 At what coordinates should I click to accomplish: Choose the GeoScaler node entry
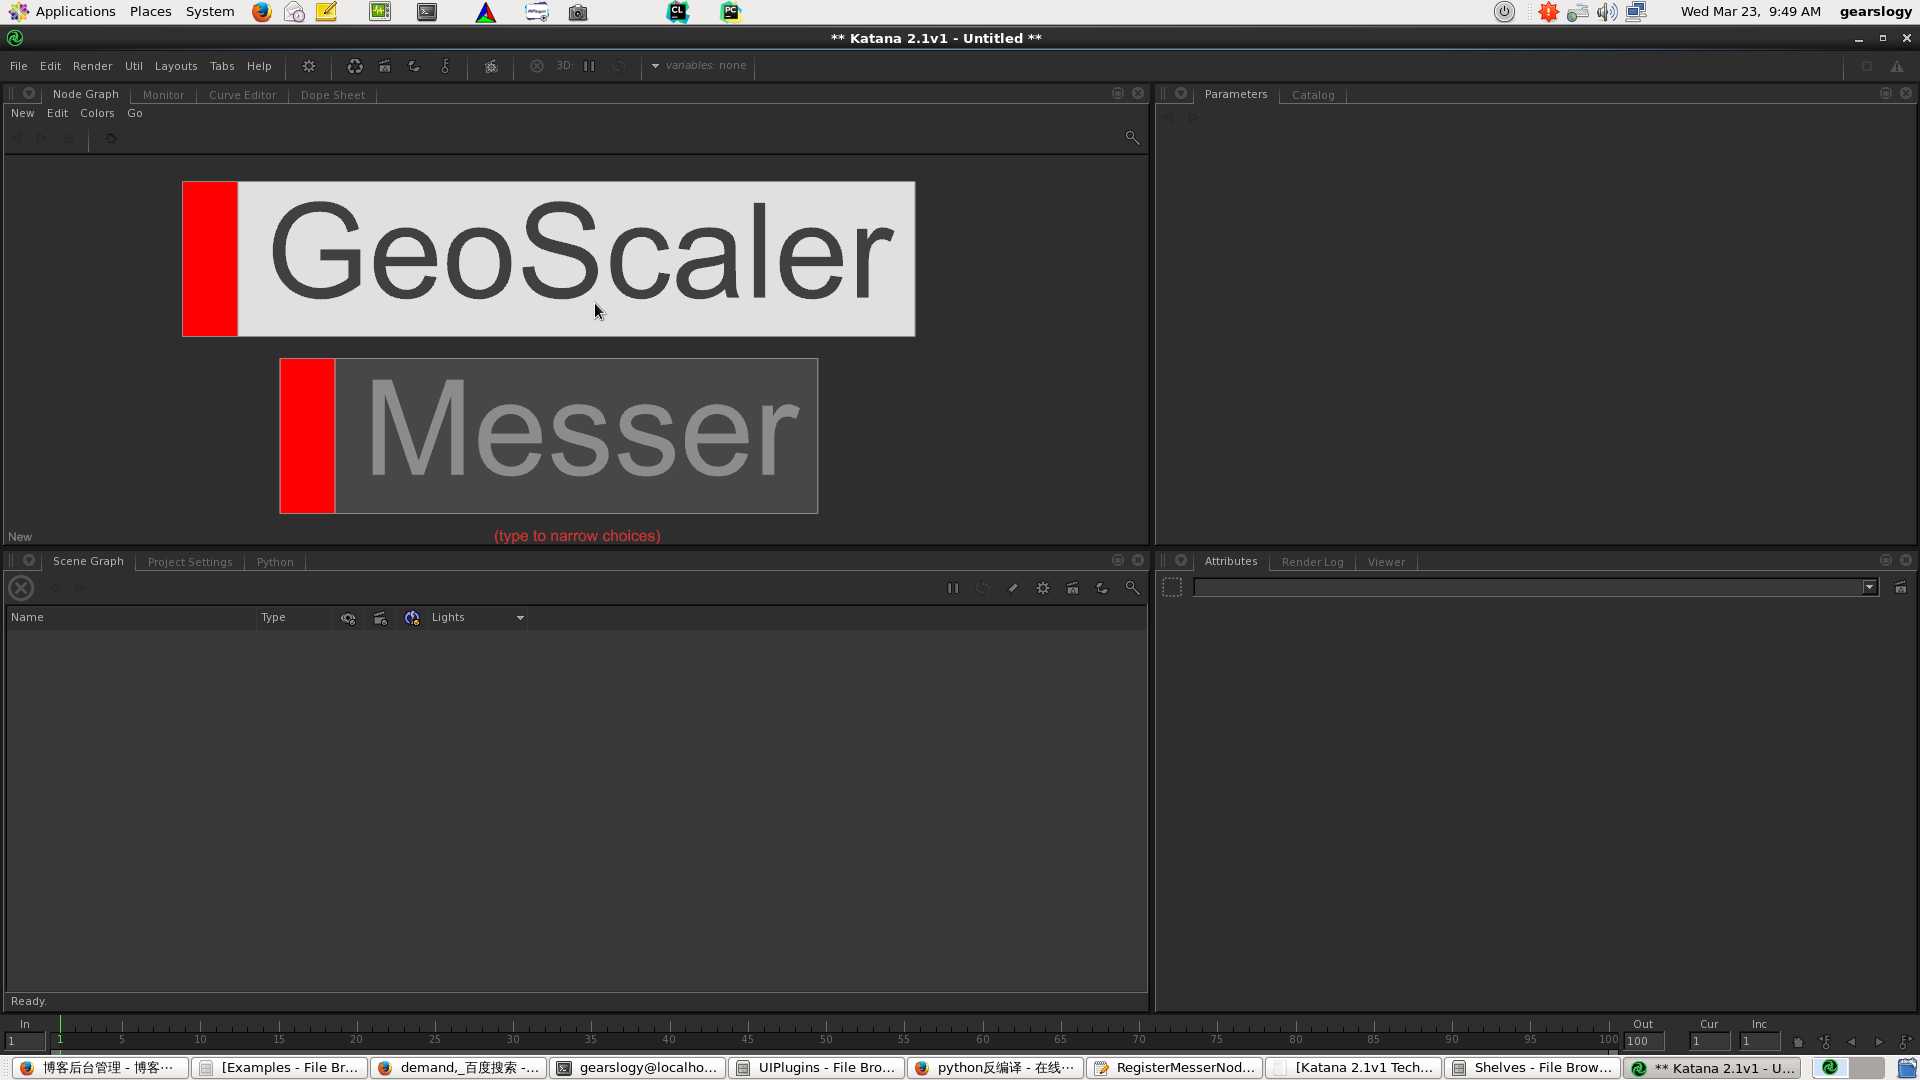(x=548, y=259)
